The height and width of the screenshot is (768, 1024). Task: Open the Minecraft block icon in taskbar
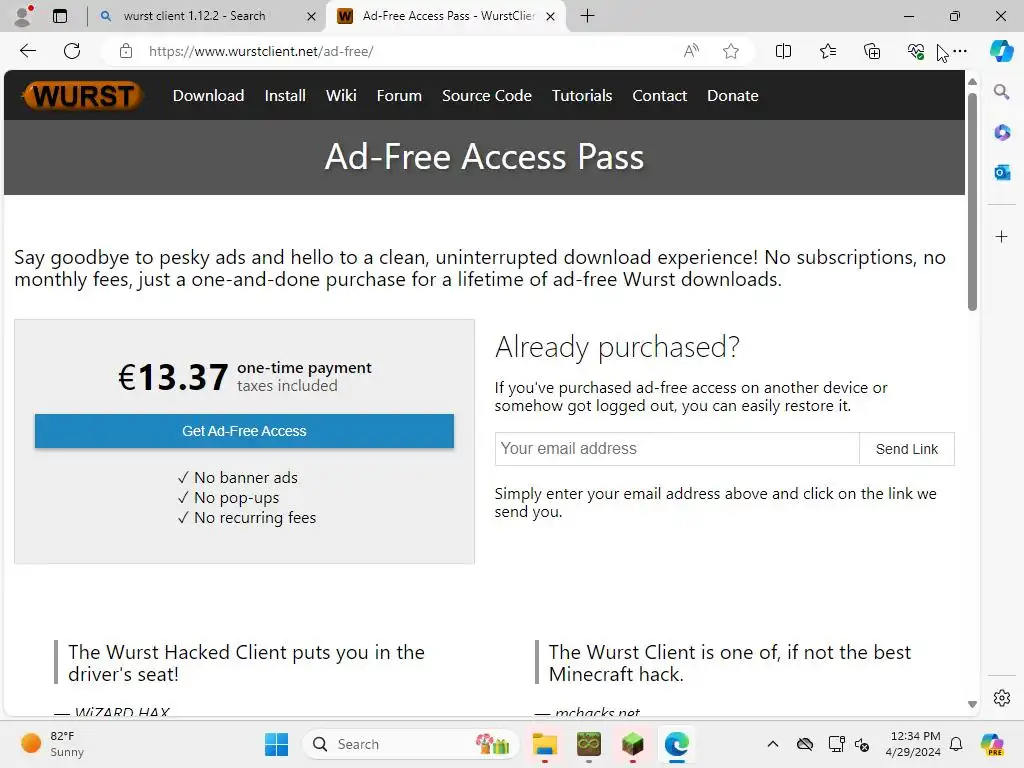[632, 744]
